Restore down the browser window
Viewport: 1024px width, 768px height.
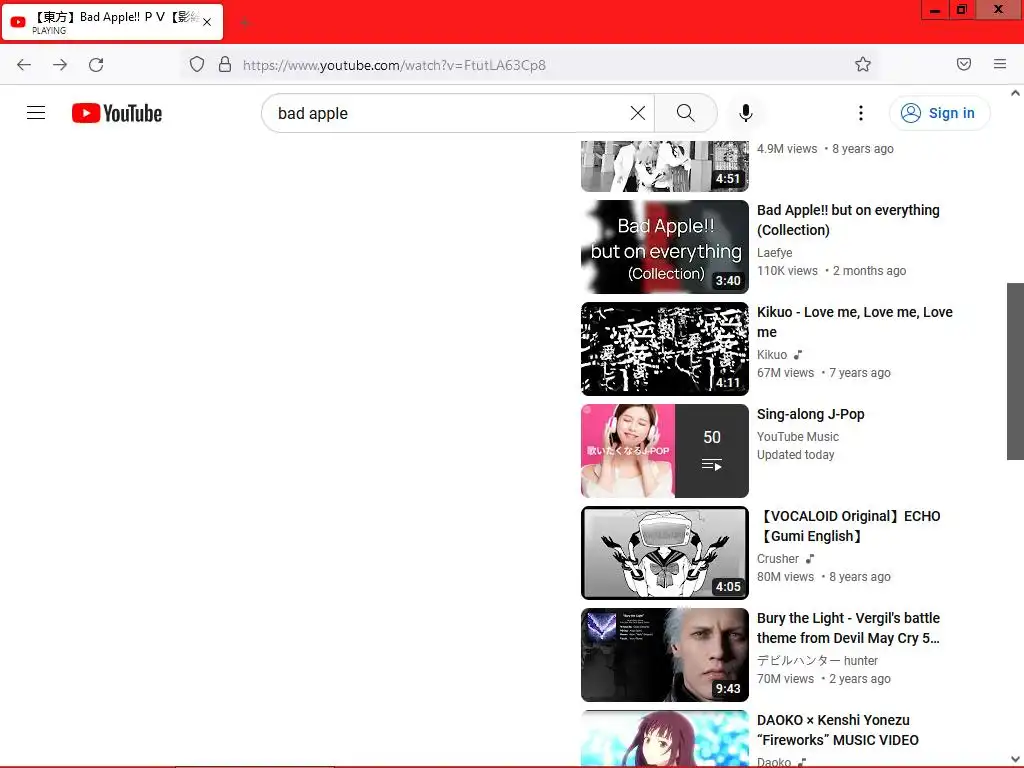tap(962, 10)
